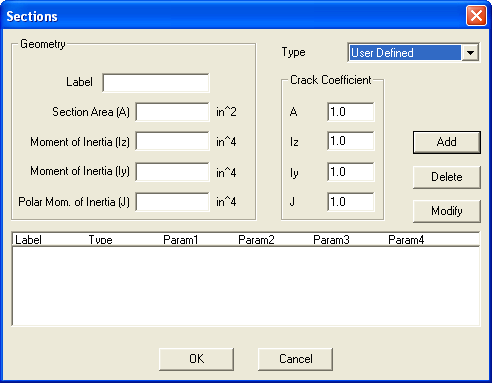Image resolution: width=492 pixels, height=383 pixels.
Task: Edit the crack coefficient Iy value
Action: click(x=351, y=172)
